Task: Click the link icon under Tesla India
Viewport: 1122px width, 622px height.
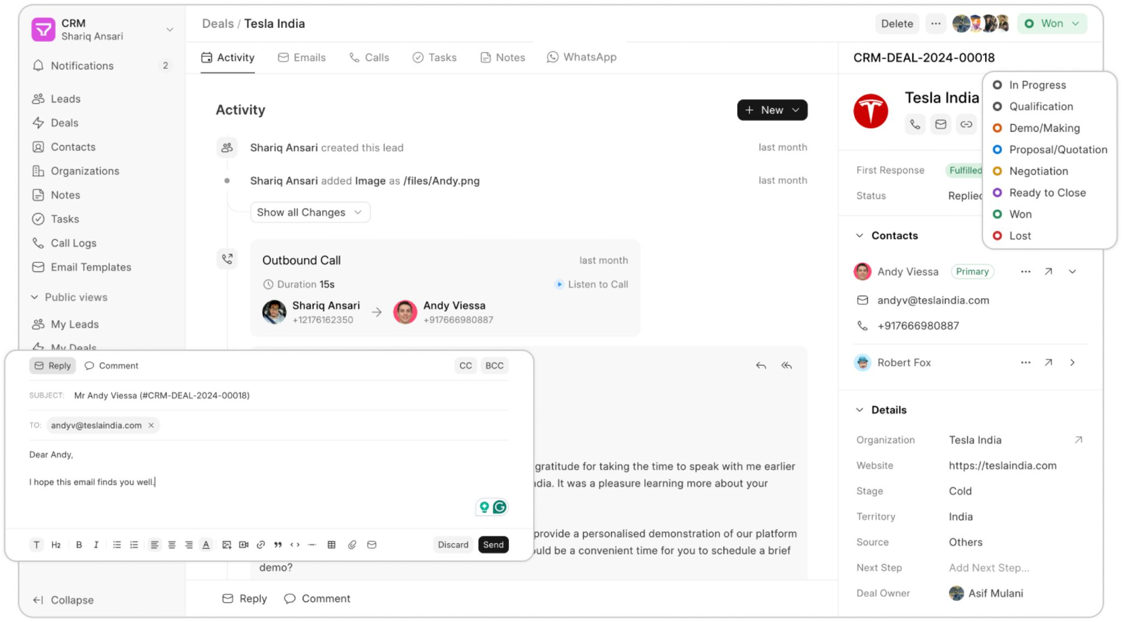Action: pos(965,125)
